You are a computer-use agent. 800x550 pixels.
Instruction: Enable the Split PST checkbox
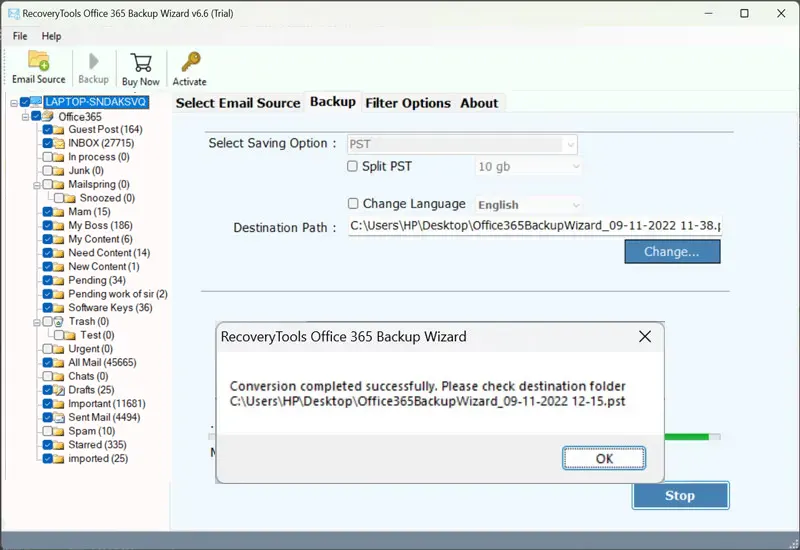point(352,166)
